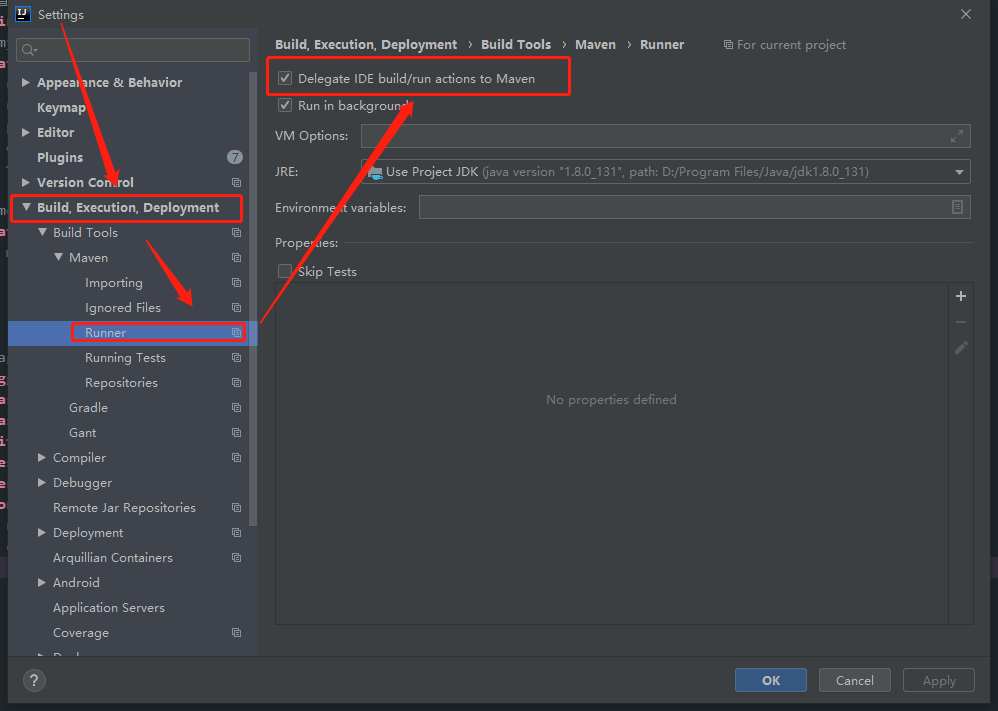Expand the VM Options field editor
Screen dimensions: 998x711
click(x=957, y=136)
